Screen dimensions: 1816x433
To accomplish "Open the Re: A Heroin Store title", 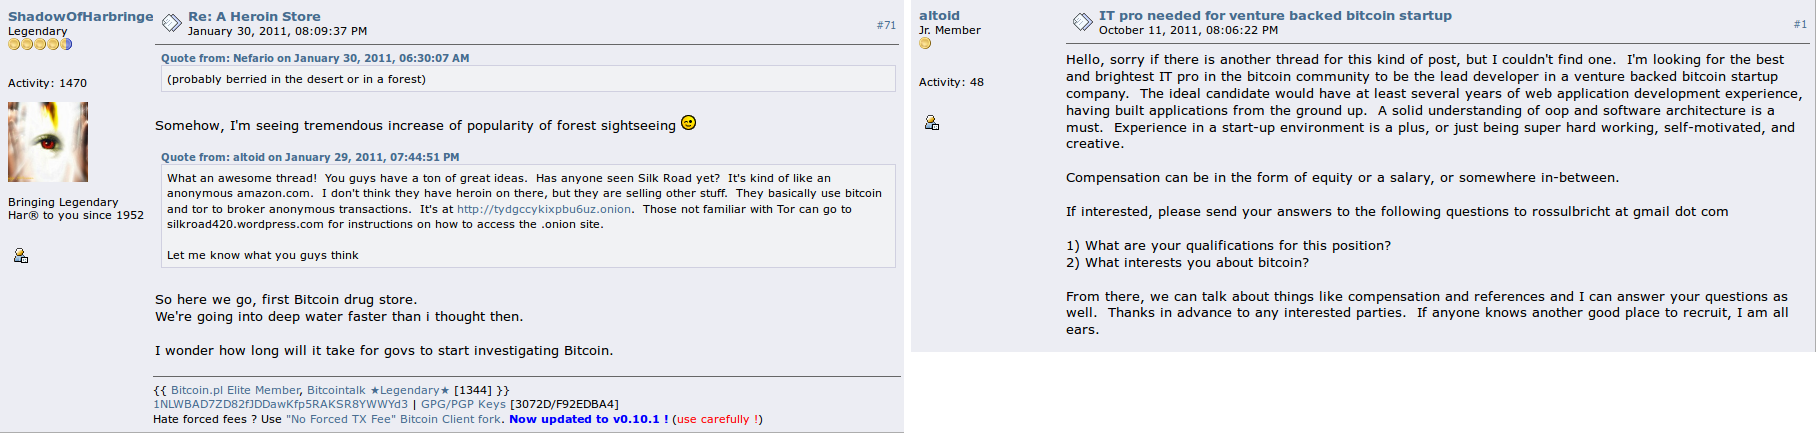I will [x=254, y=16].
